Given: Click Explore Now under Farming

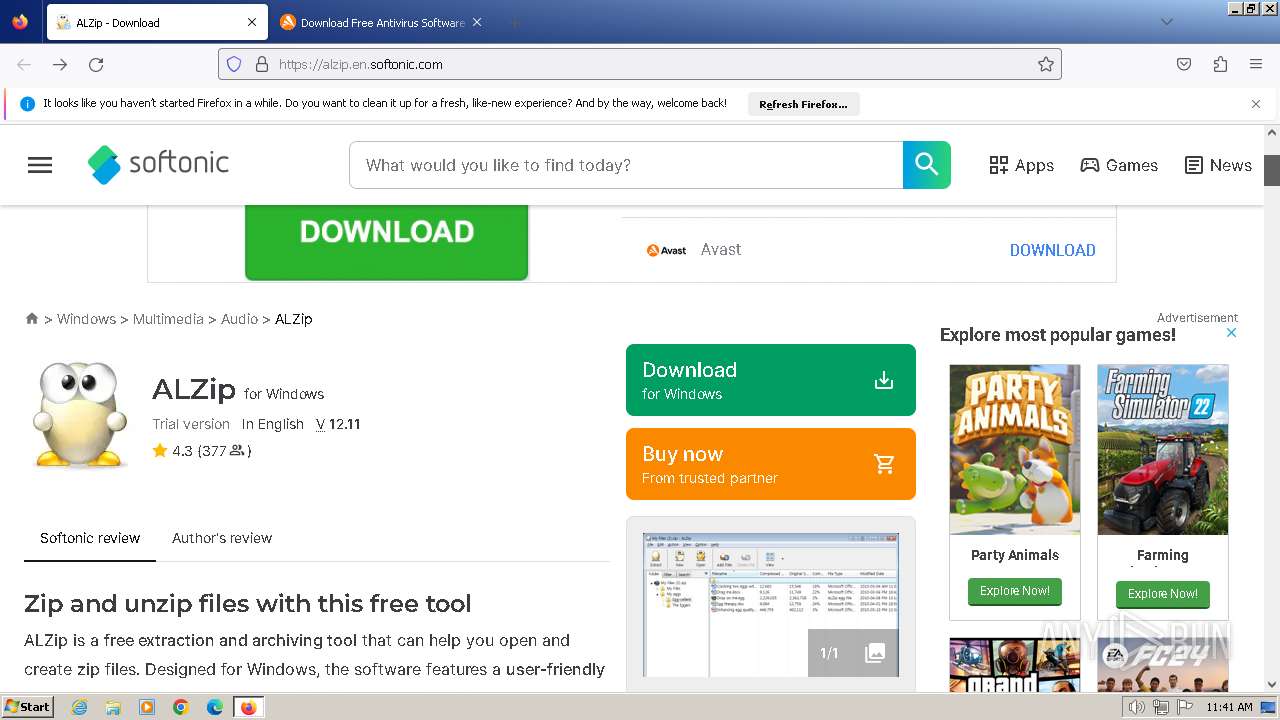Looking at the screenshot, I should point(1163,594).
